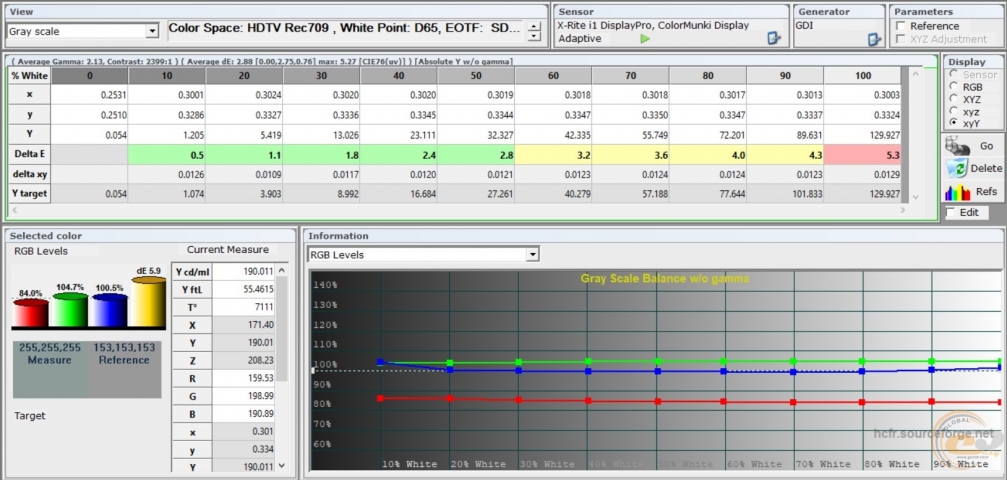Screen dimensions: 1007x480
Task: Select the lowercase xyz display option
Action: [x=952, y=111]
